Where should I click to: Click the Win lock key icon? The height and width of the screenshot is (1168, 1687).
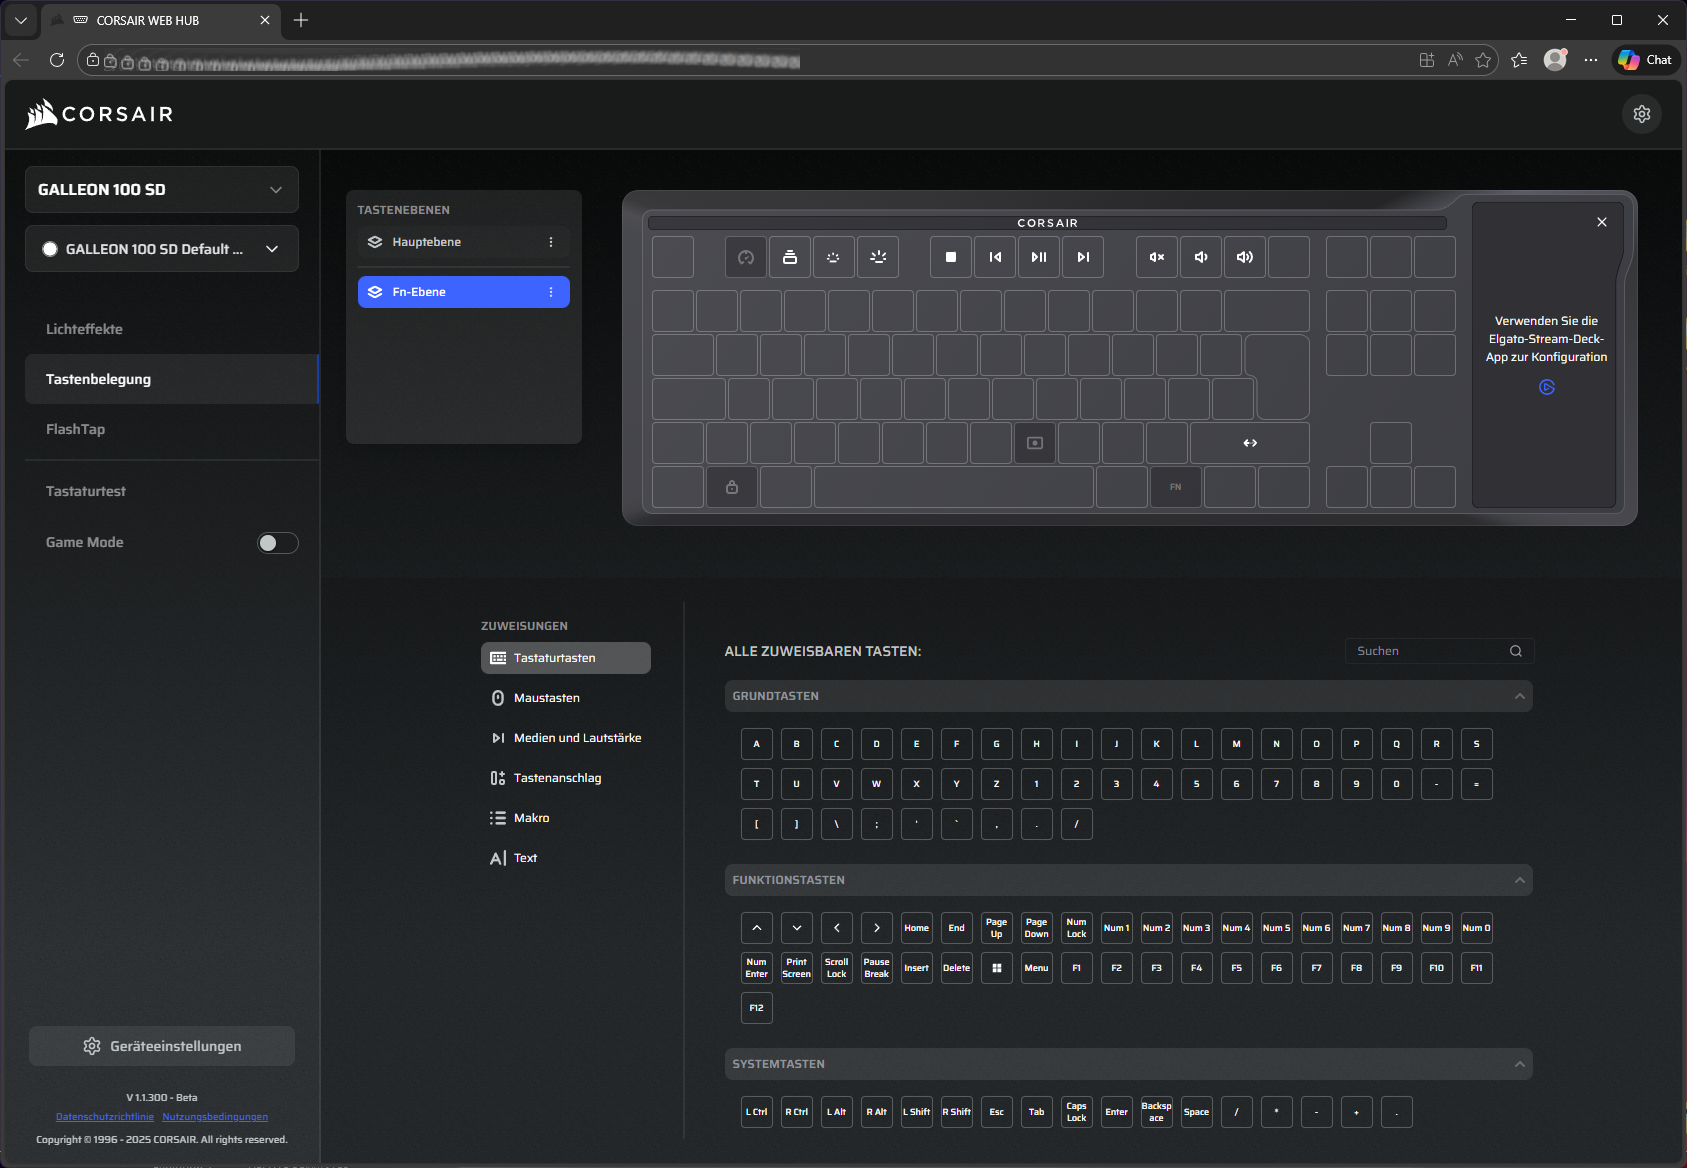732,487
